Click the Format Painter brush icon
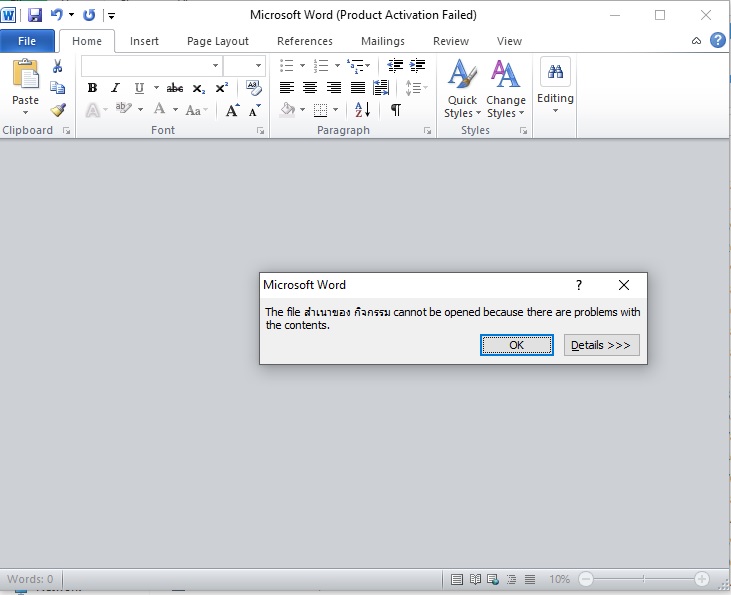The image size is (731, 595). [58, 110]
